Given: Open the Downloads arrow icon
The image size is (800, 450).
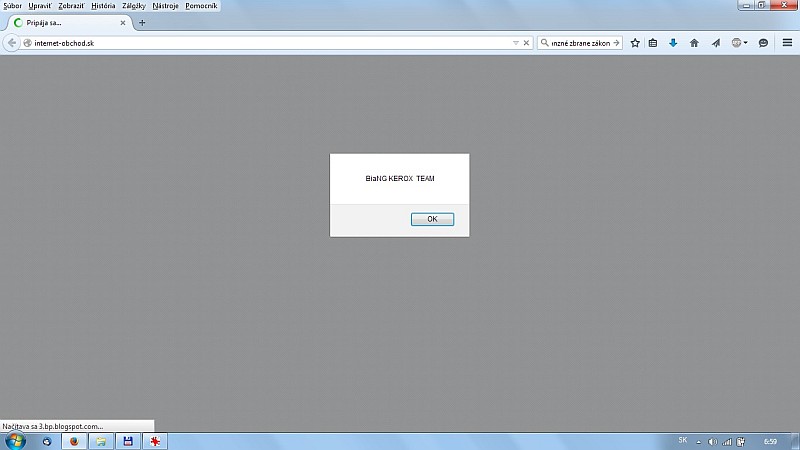Looking at the screenshot, I should pos(673,43).
